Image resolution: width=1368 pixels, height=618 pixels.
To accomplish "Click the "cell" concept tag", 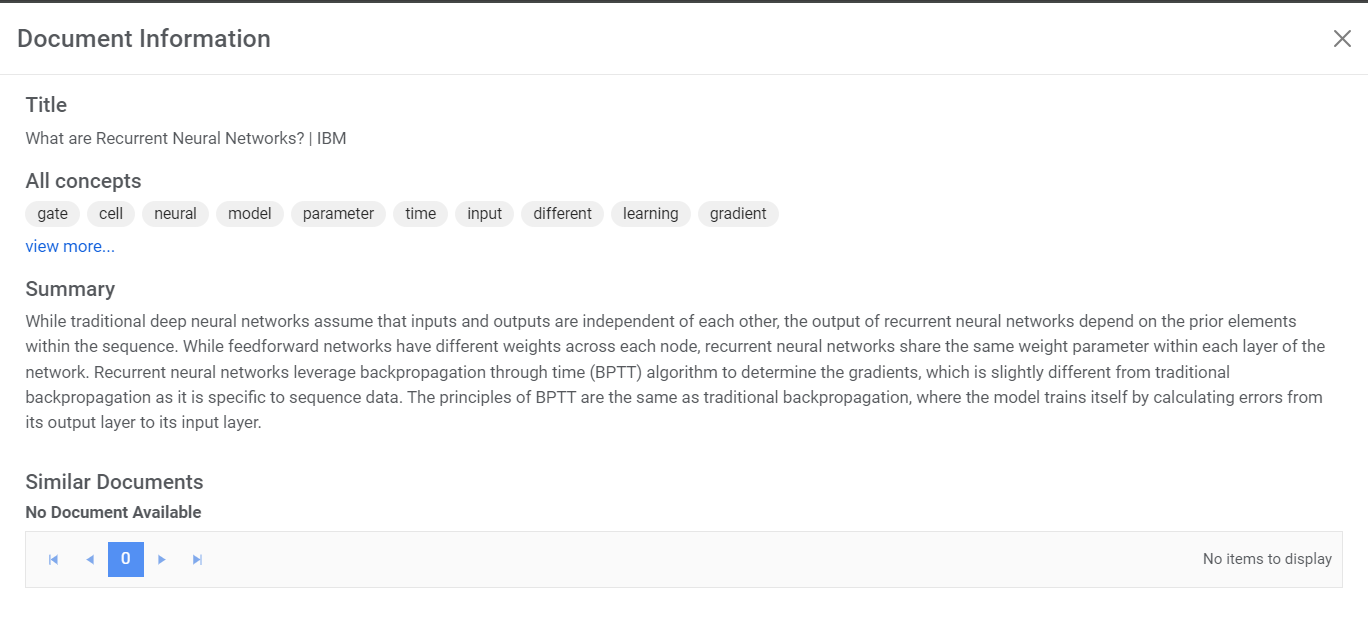I will (x=111, y=213).
